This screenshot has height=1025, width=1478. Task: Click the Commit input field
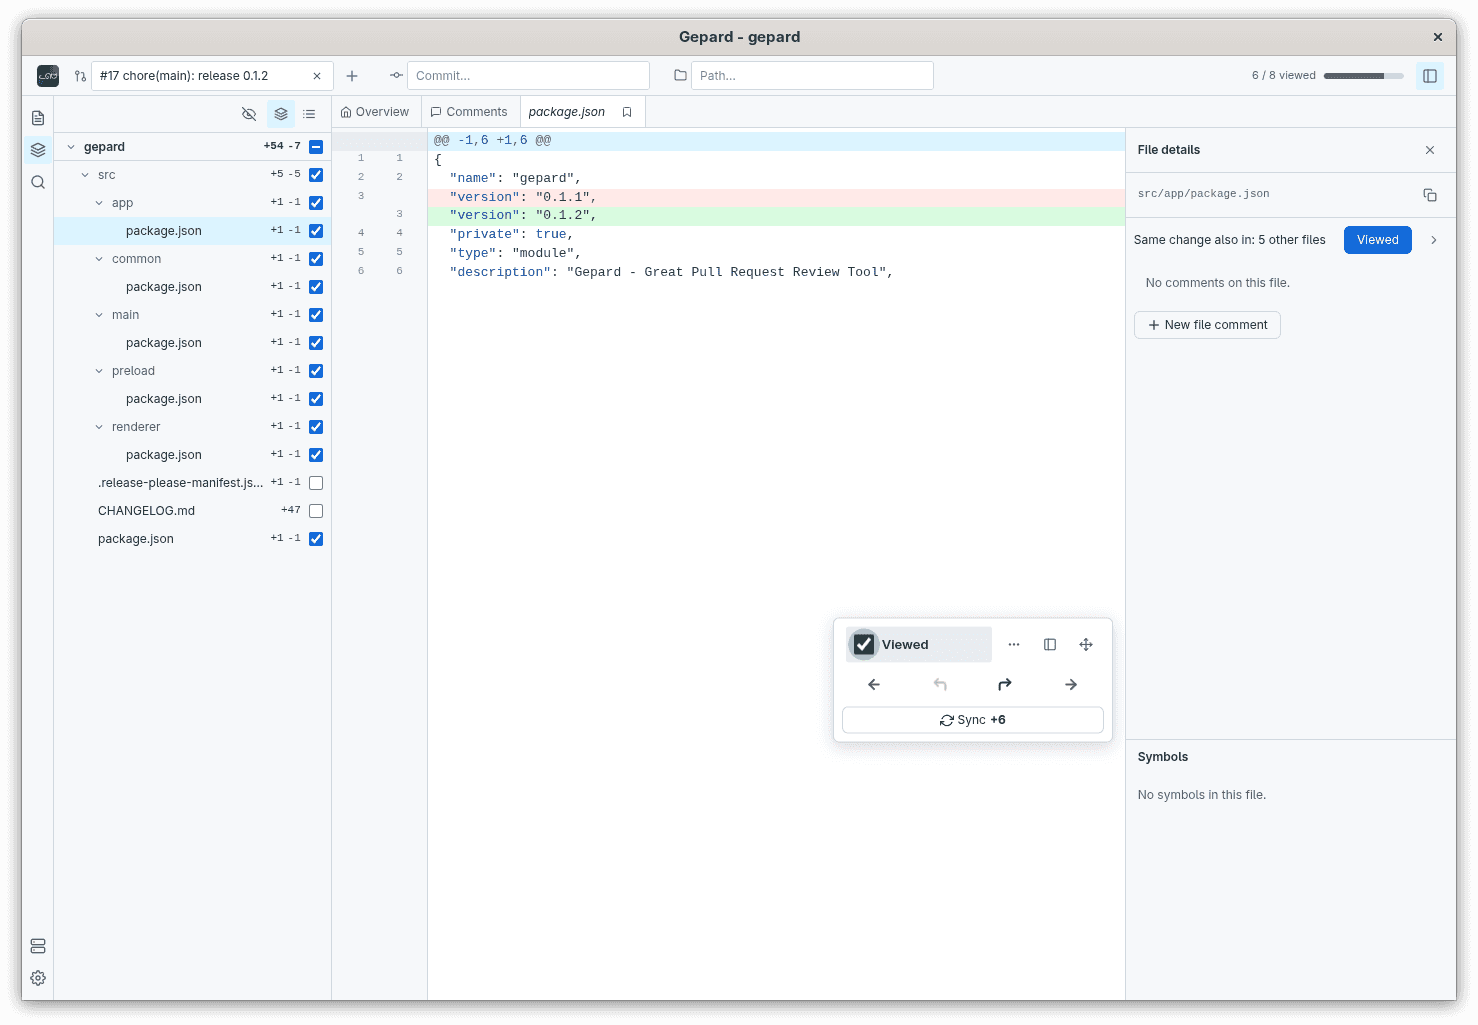528,76
